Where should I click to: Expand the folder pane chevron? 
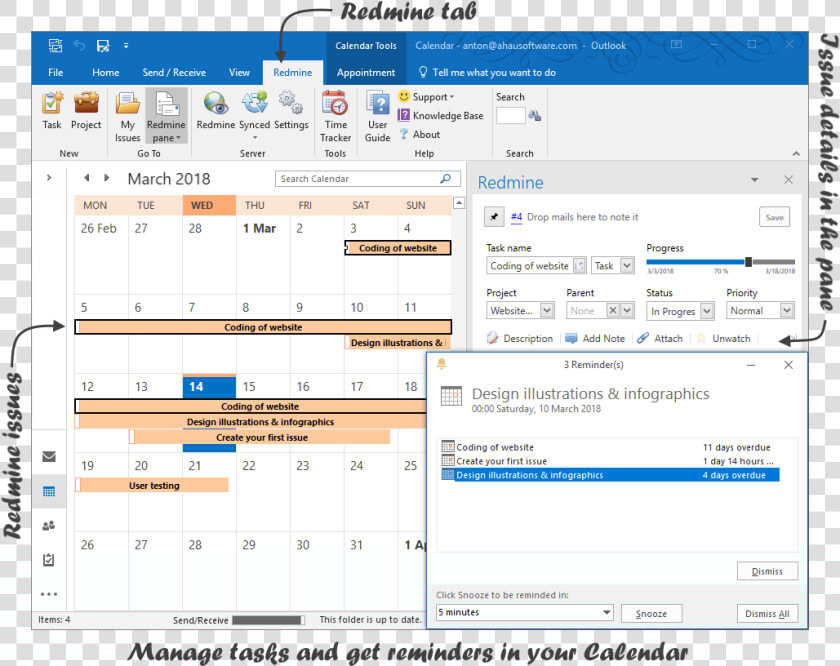pyautogui.click(x=49, y=177)
